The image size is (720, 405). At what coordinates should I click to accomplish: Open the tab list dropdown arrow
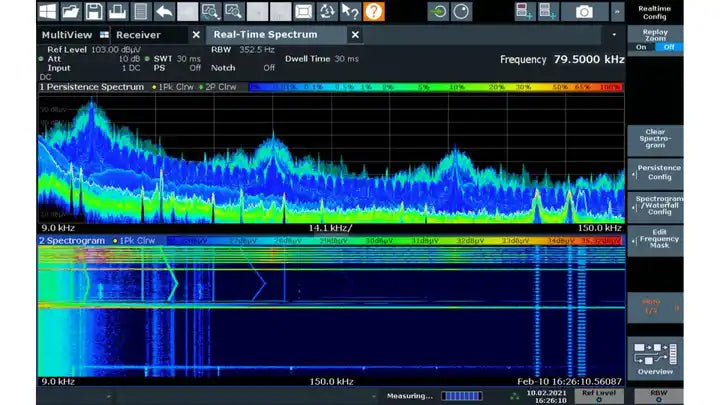(x=614, y=35)
